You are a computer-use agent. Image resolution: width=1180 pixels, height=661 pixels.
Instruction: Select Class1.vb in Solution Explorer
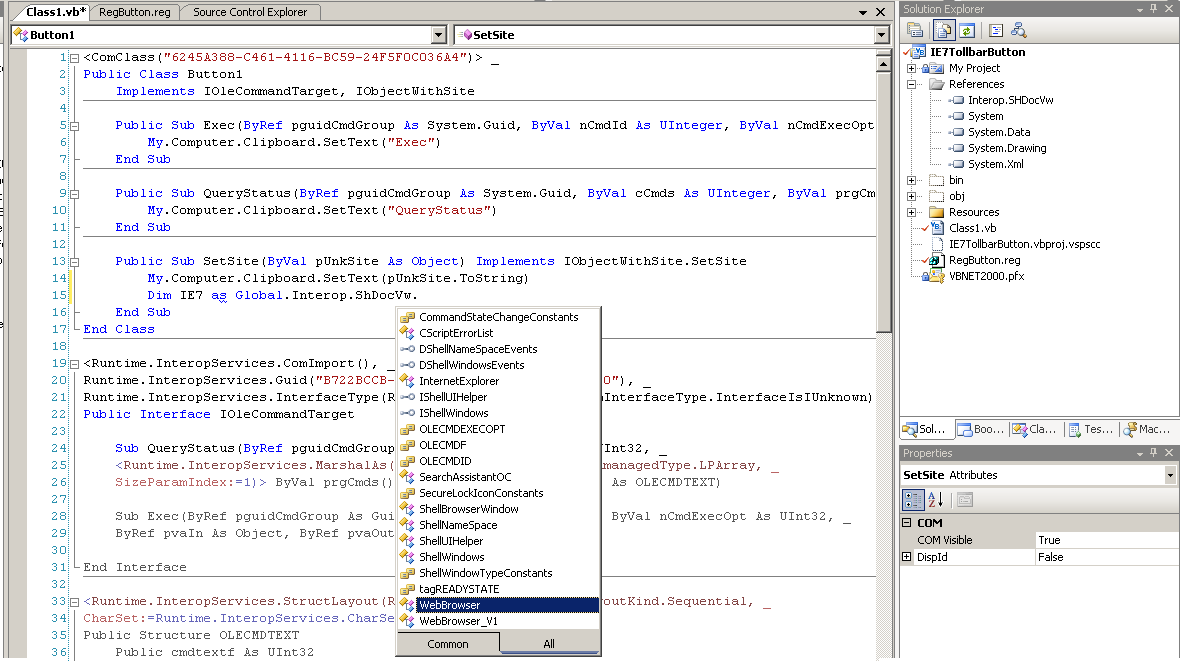[972, 228]
